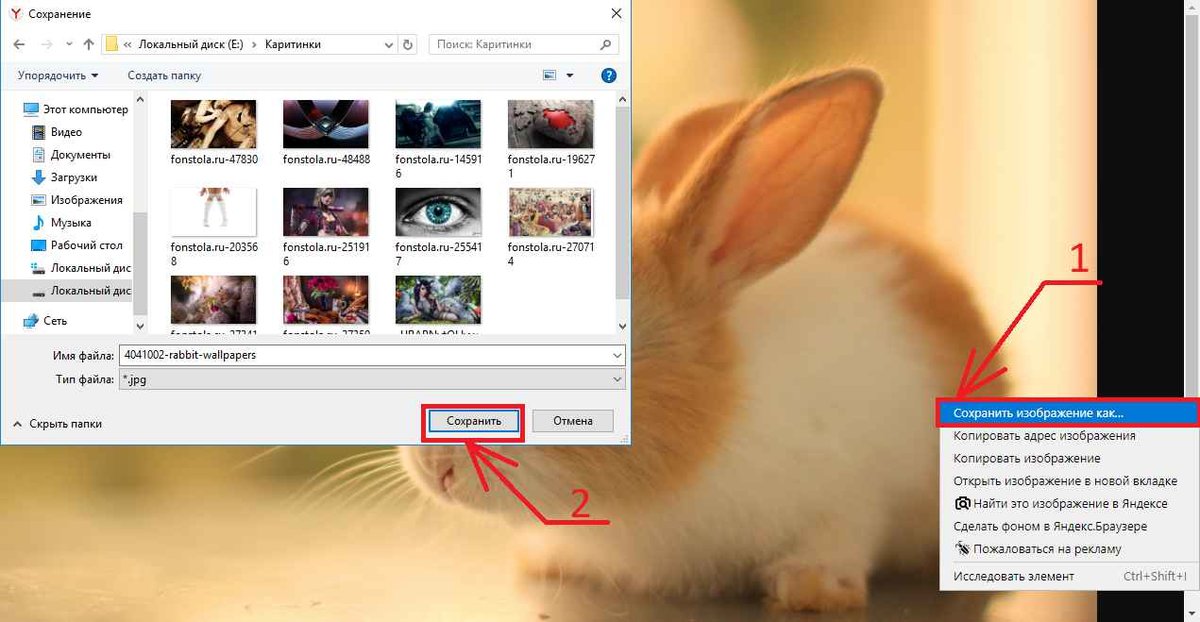The width and height of the screenshot is (1200, 622).
Task: Click Исследовать элемент in context menu
Action: [x=1013, y=576]
